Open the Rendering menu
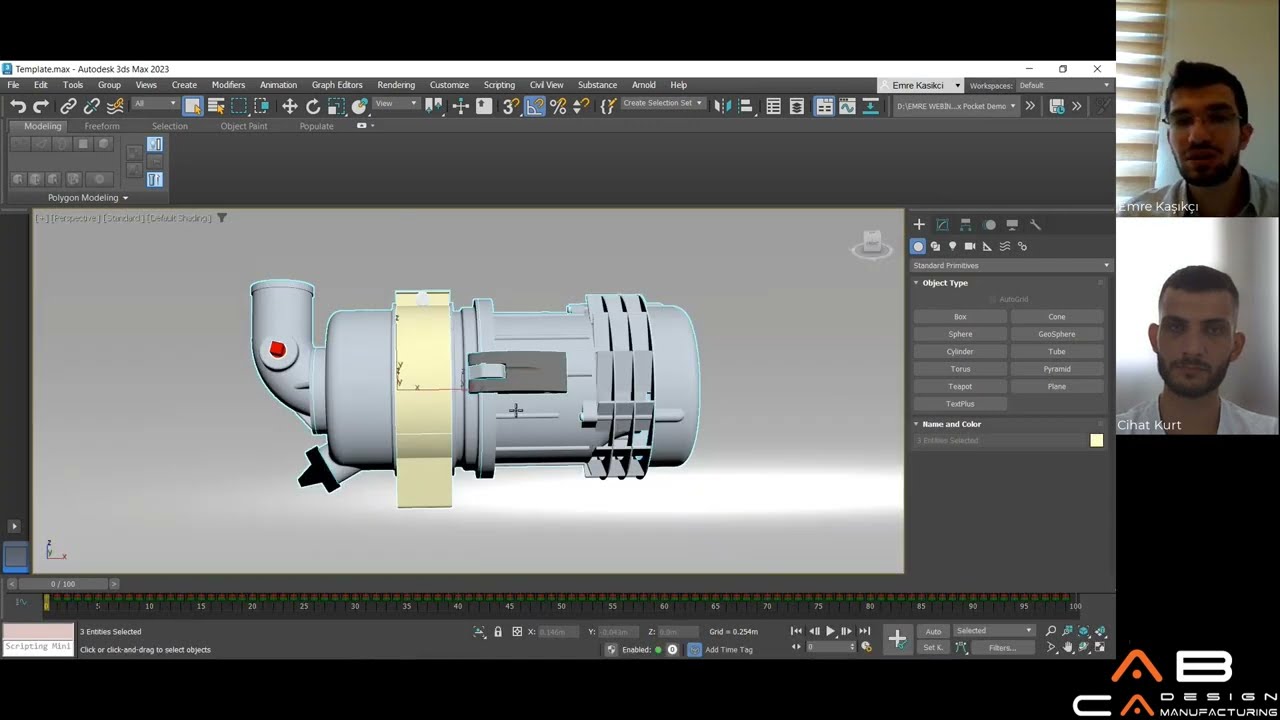1280x720 pixels. click(396, 85)
